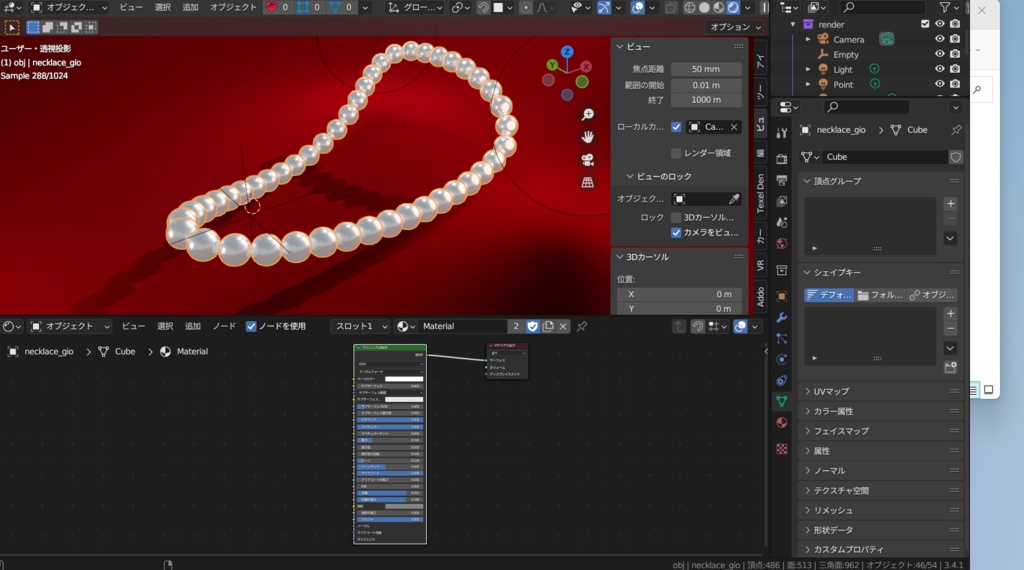Image resolution: width=1024 pixels, height=570 pixels.
Task: Hide the Camera in the outliner
Action: tap(939, 39)
